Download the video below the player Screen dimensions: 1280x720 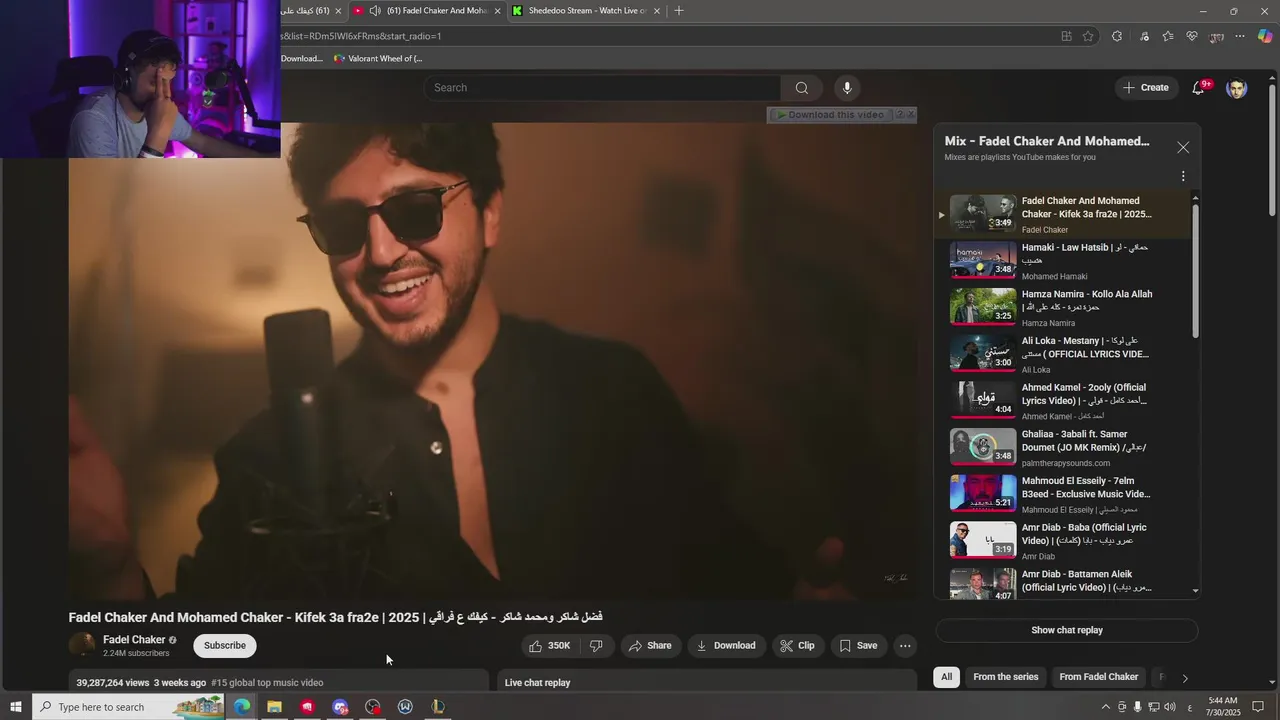[x=726, y=646]
